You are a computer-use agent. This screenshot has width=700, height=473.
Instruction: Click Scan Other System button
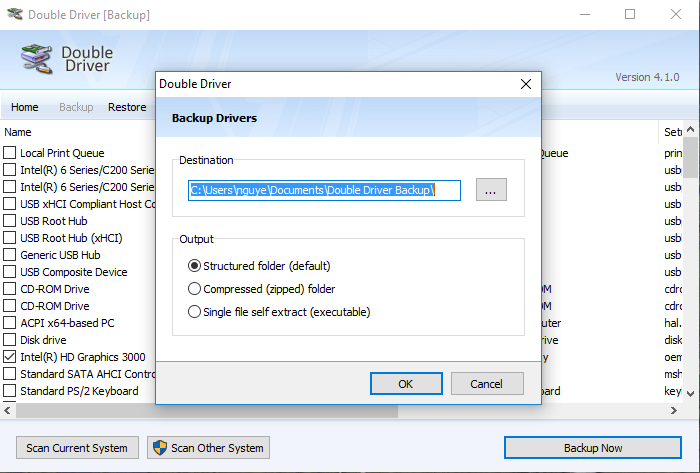[x=208, y=448]
